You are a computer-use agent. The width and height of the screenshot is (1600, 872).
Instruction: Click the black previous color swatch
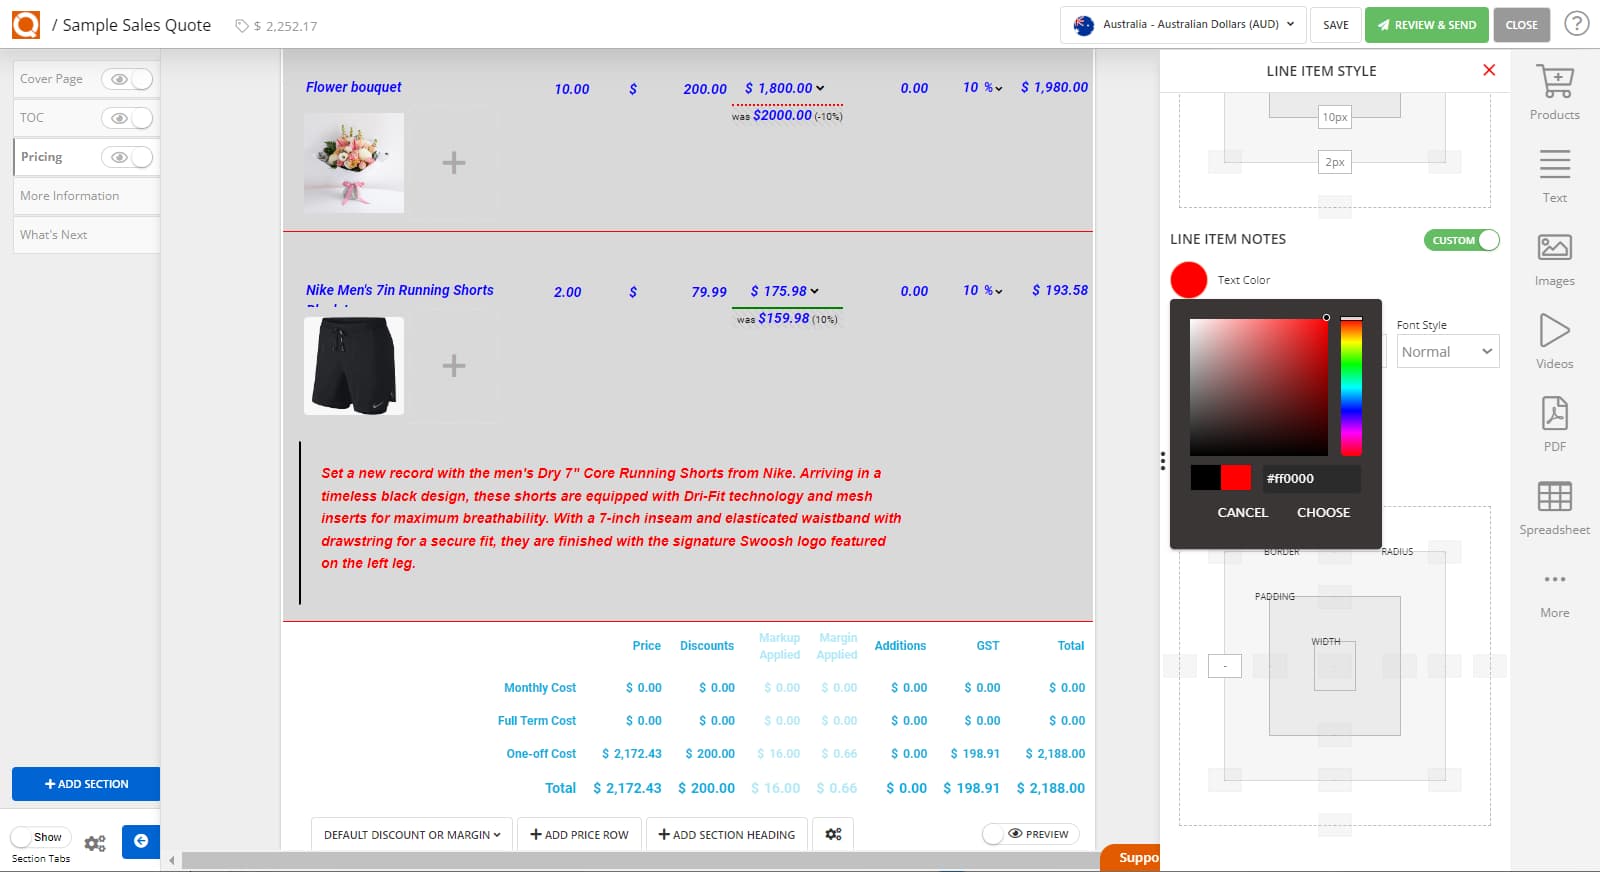1205,478
